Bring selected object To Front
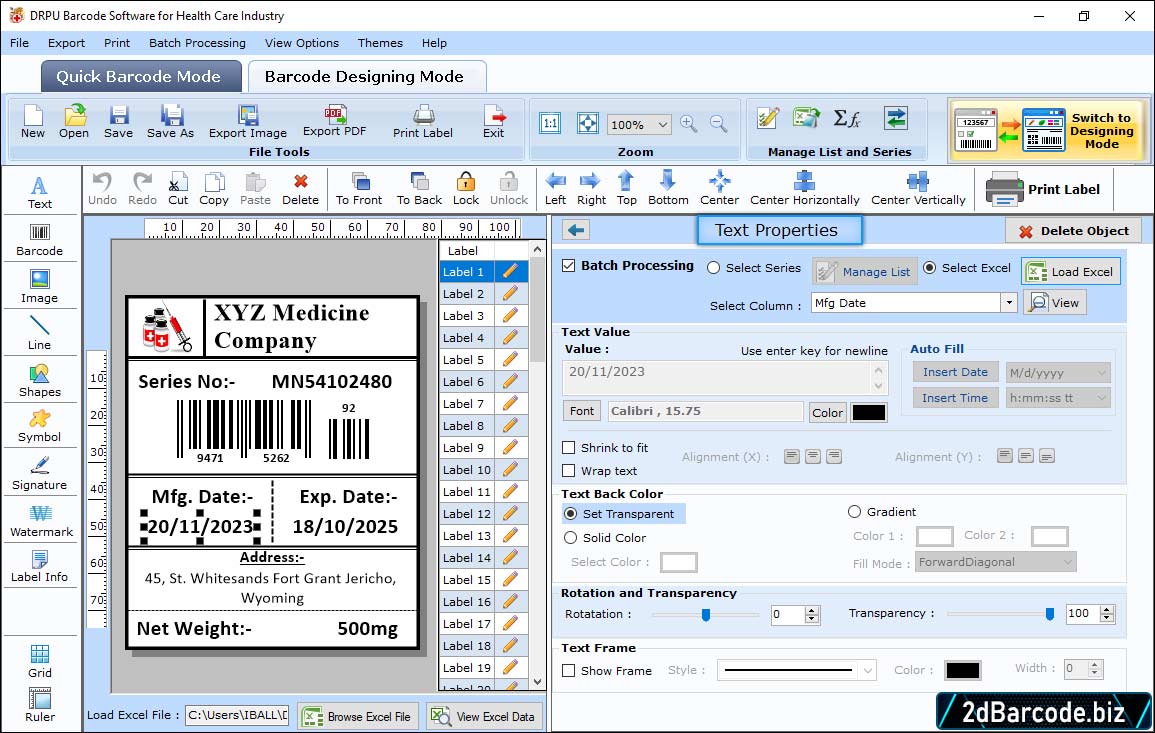The image size is (1155, 733). coord(359,189)
